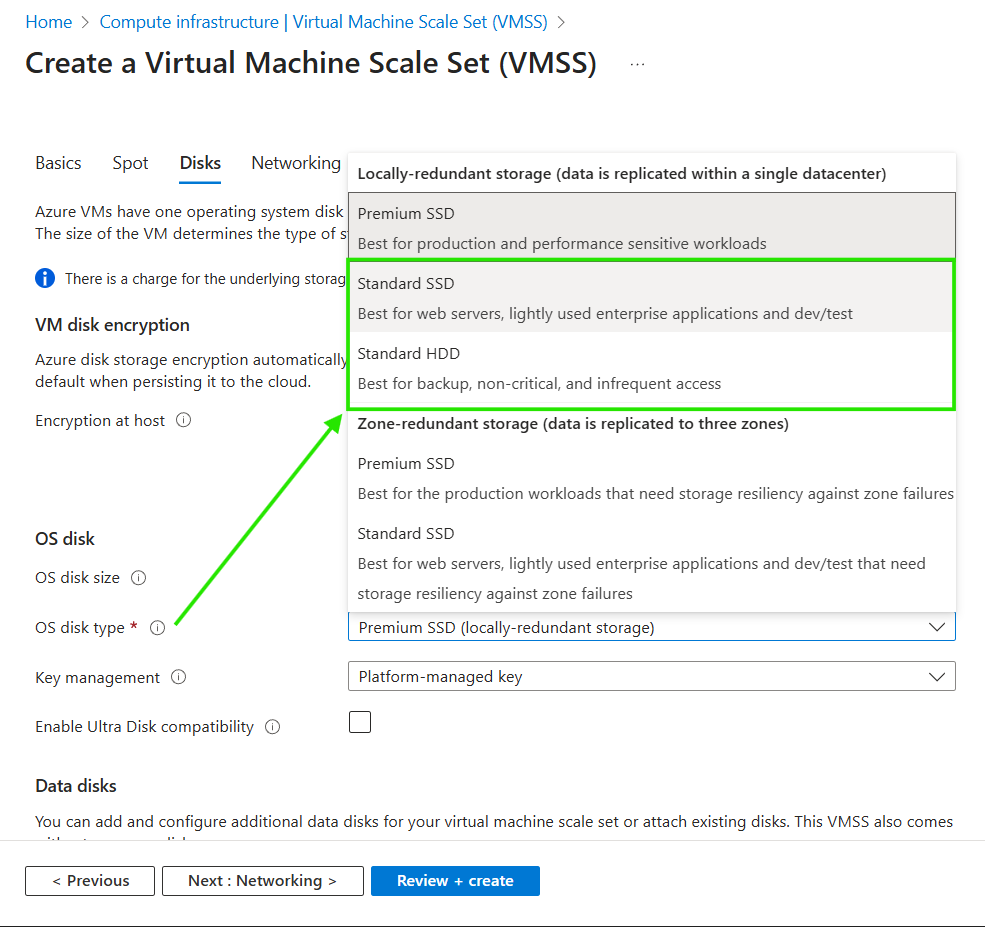Select zone-redundant Premium SSD option

[651, 478]
